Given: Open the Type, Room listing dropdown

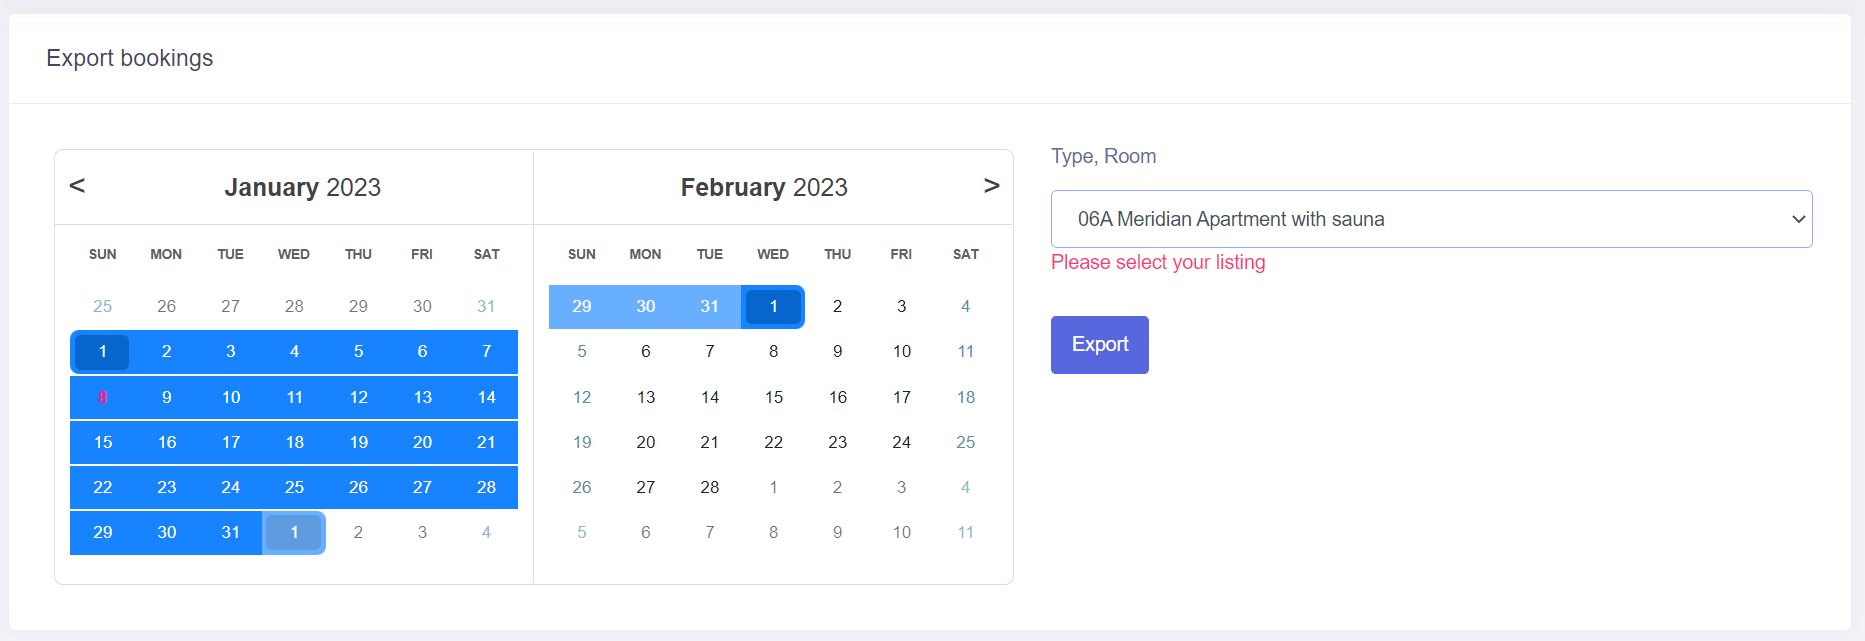Looking at the screenshot, I should click(x=1431, y=219).
